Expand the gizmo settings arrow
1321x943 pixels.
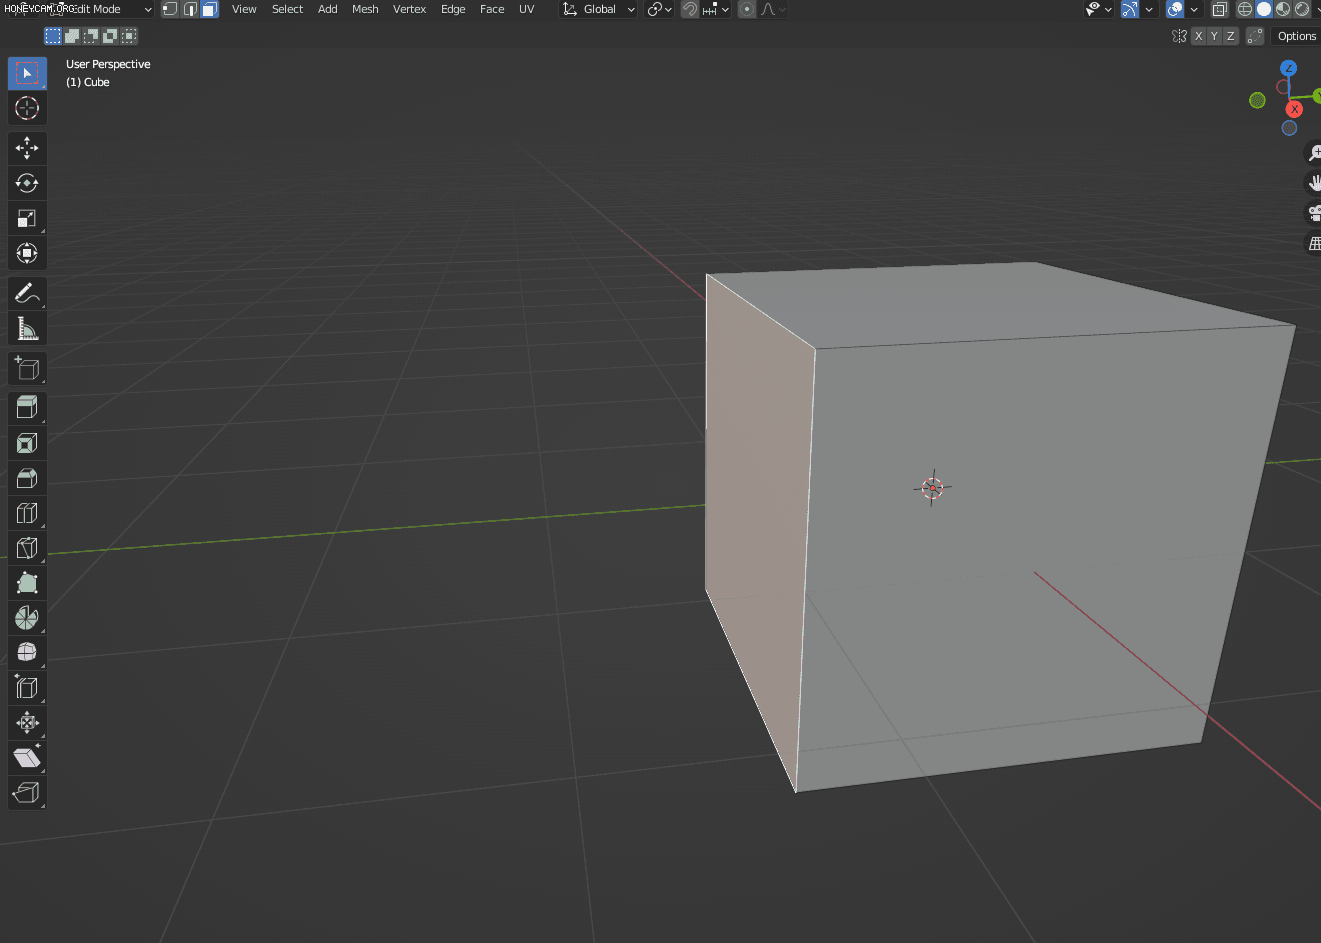(1148, 9)
